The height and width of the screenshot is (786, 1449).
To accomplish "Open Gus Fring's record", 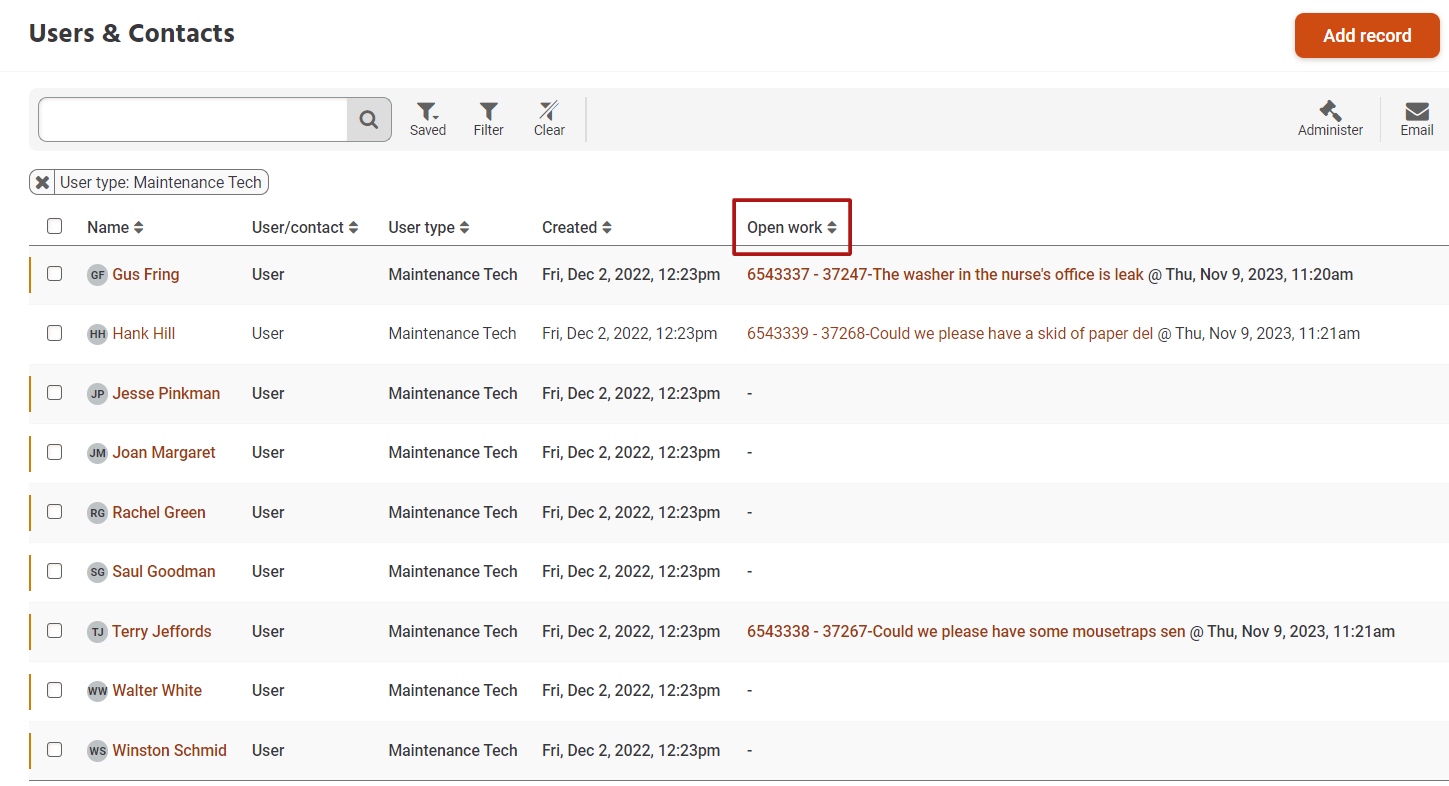I will [146, 275].
